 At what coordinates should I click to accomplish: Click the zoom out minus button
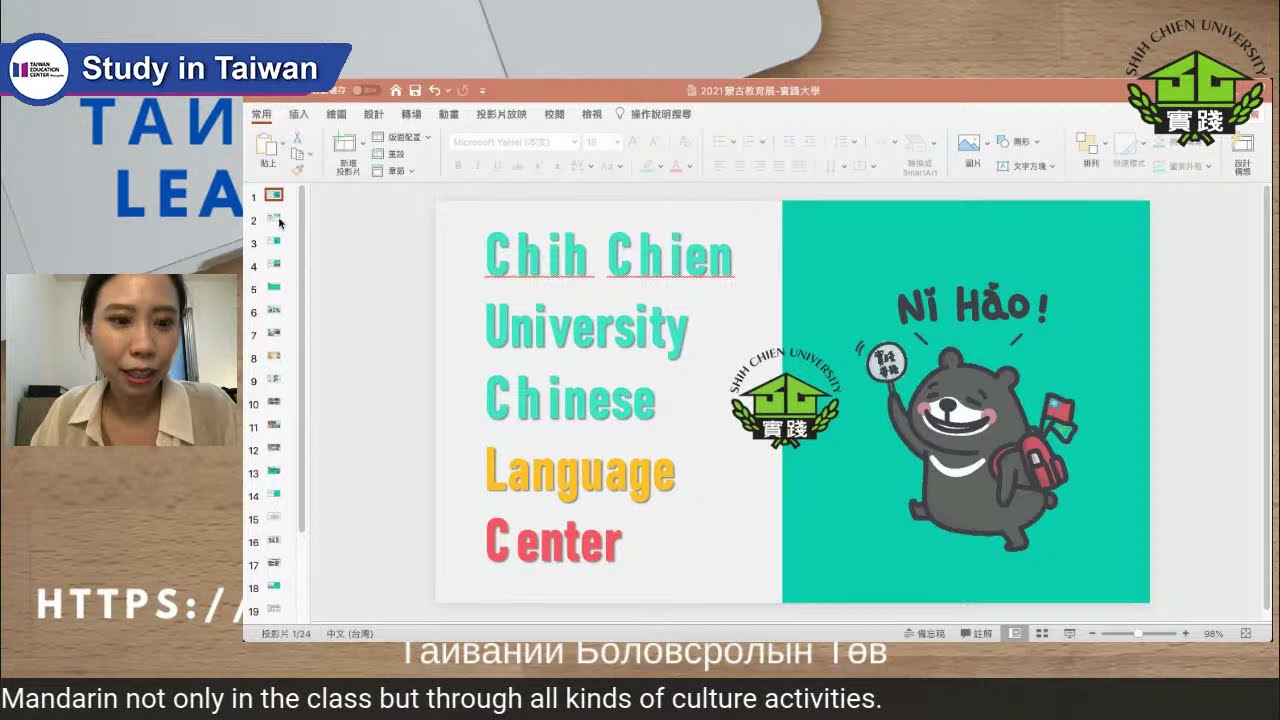[x=1092, y=634]
